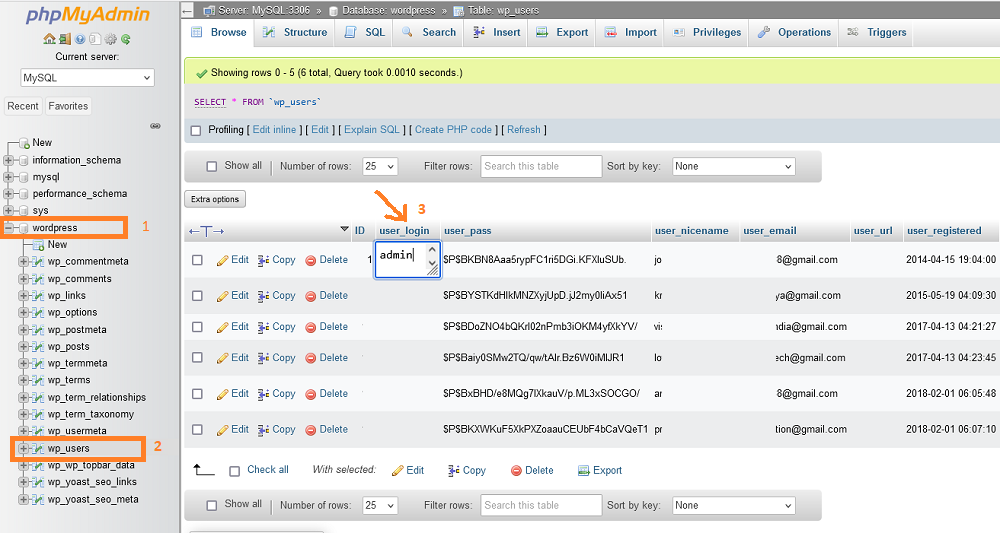Check the row registered 2014-04-15 19:04:00
The height and width of the screenshot is (533, 1000).
coord(198,260)
